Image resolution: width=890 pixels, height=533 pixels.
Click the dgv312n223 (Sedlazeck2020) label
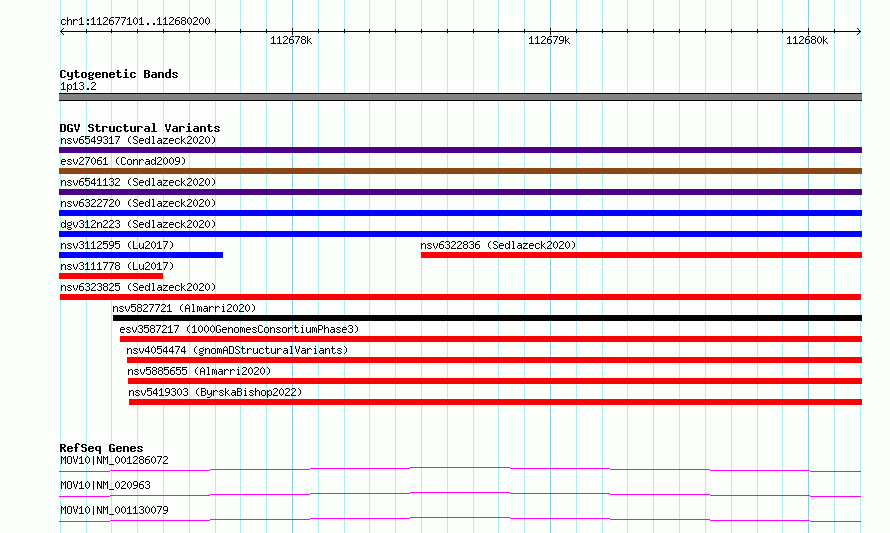[138, 224]
